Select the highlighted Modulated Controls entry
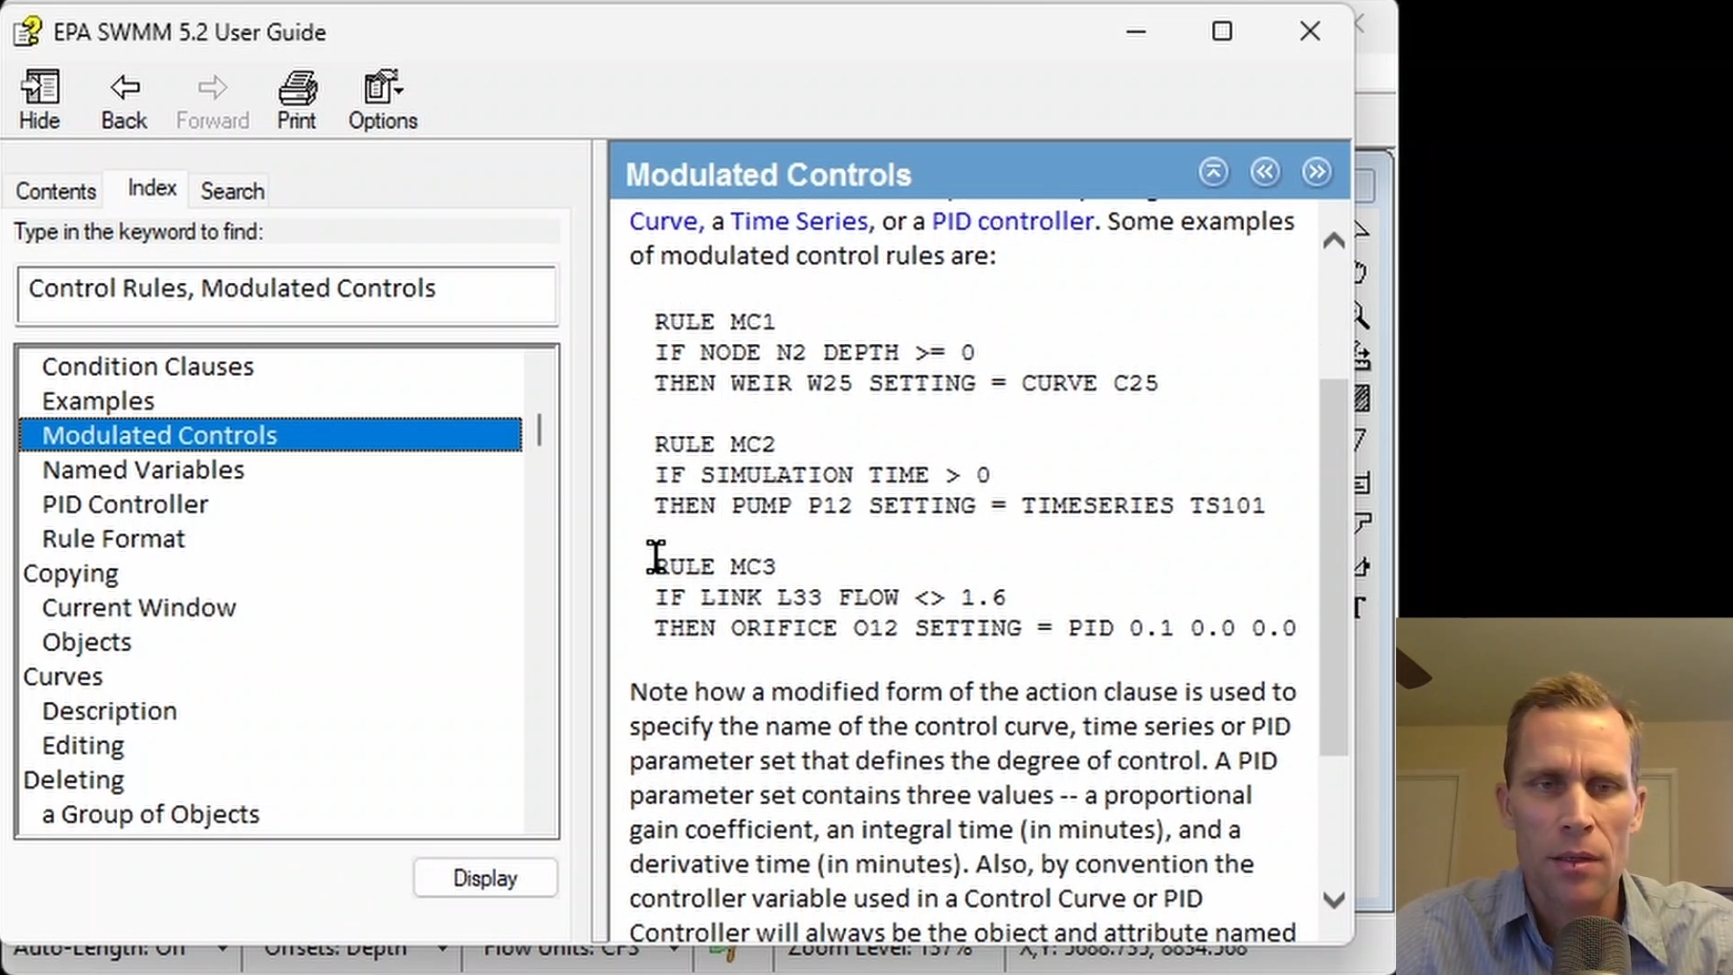Viewport: 1733px width, 975px height. point(271,435)
